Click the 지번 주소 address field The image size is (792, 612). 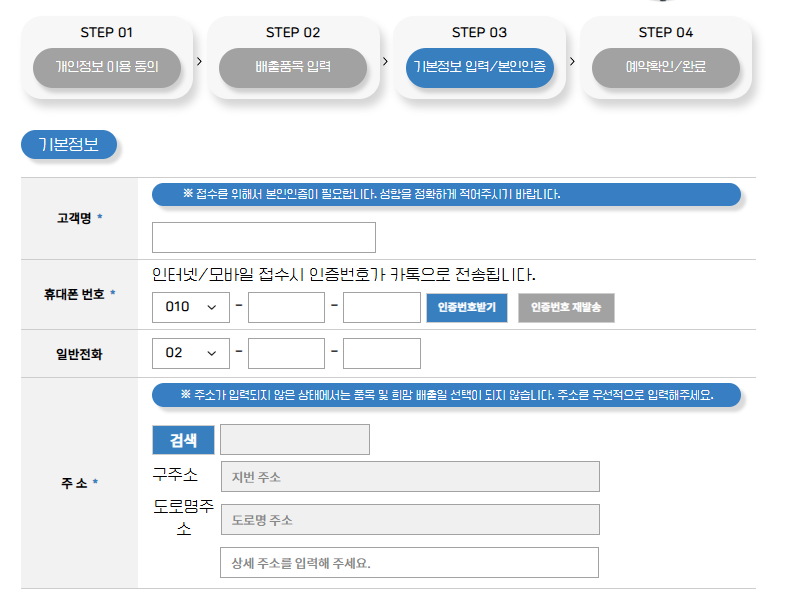point(410,476)
